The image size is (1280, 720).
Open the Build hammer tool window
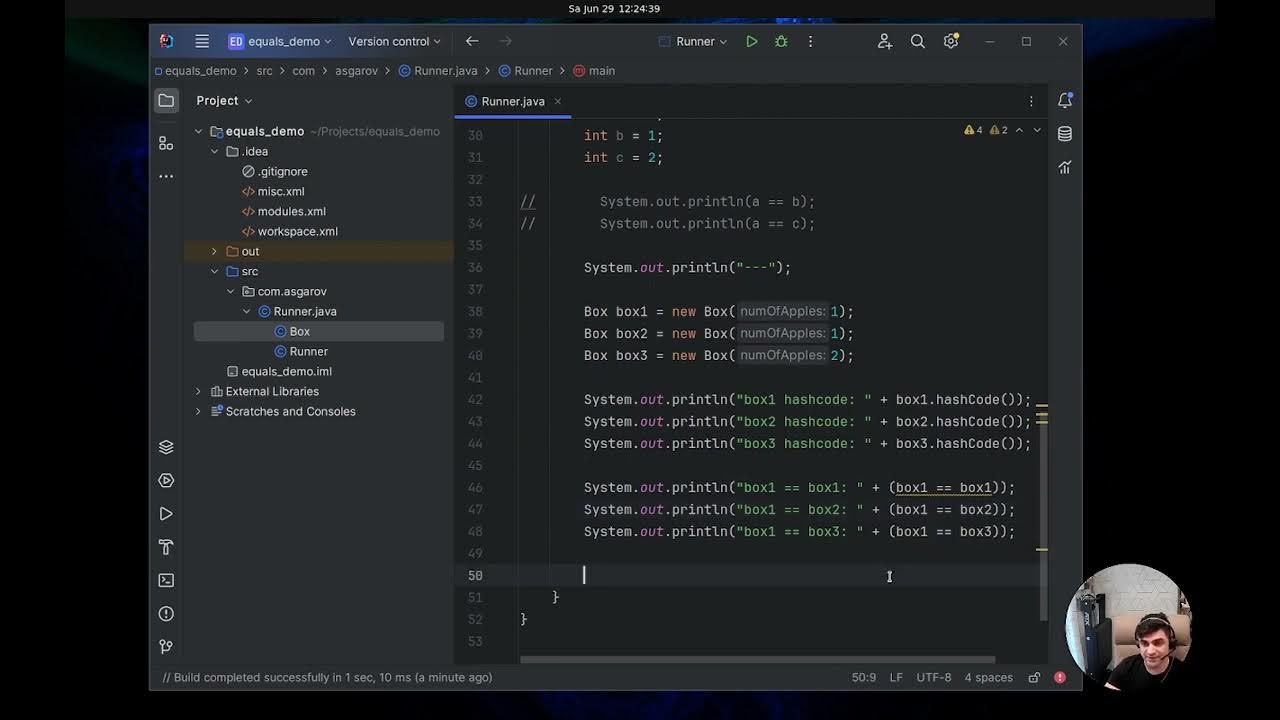[x=166, y=547]
